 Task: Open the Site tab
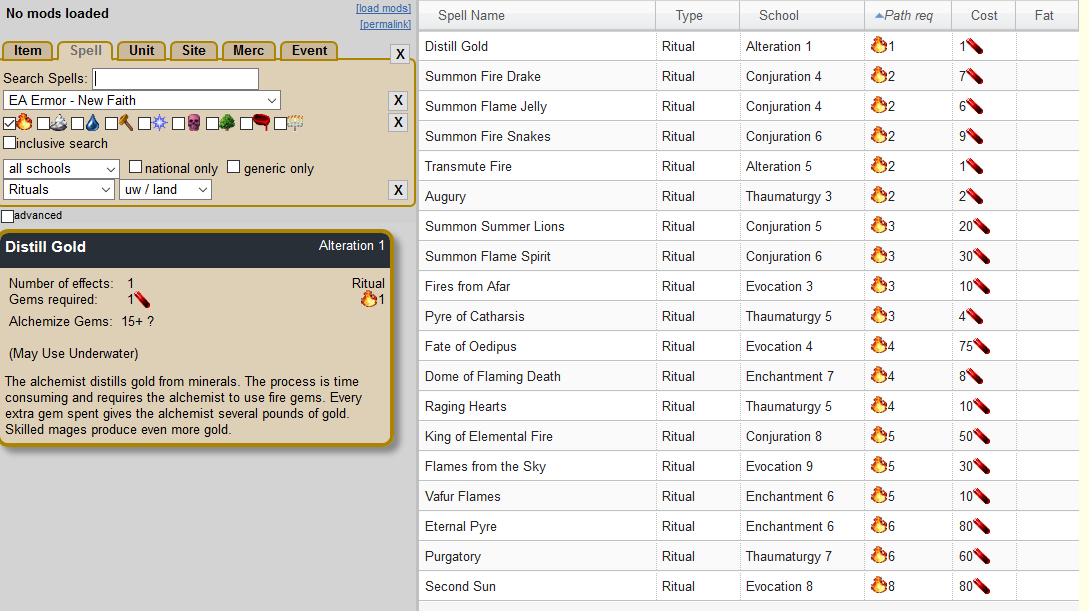[194, 51]
